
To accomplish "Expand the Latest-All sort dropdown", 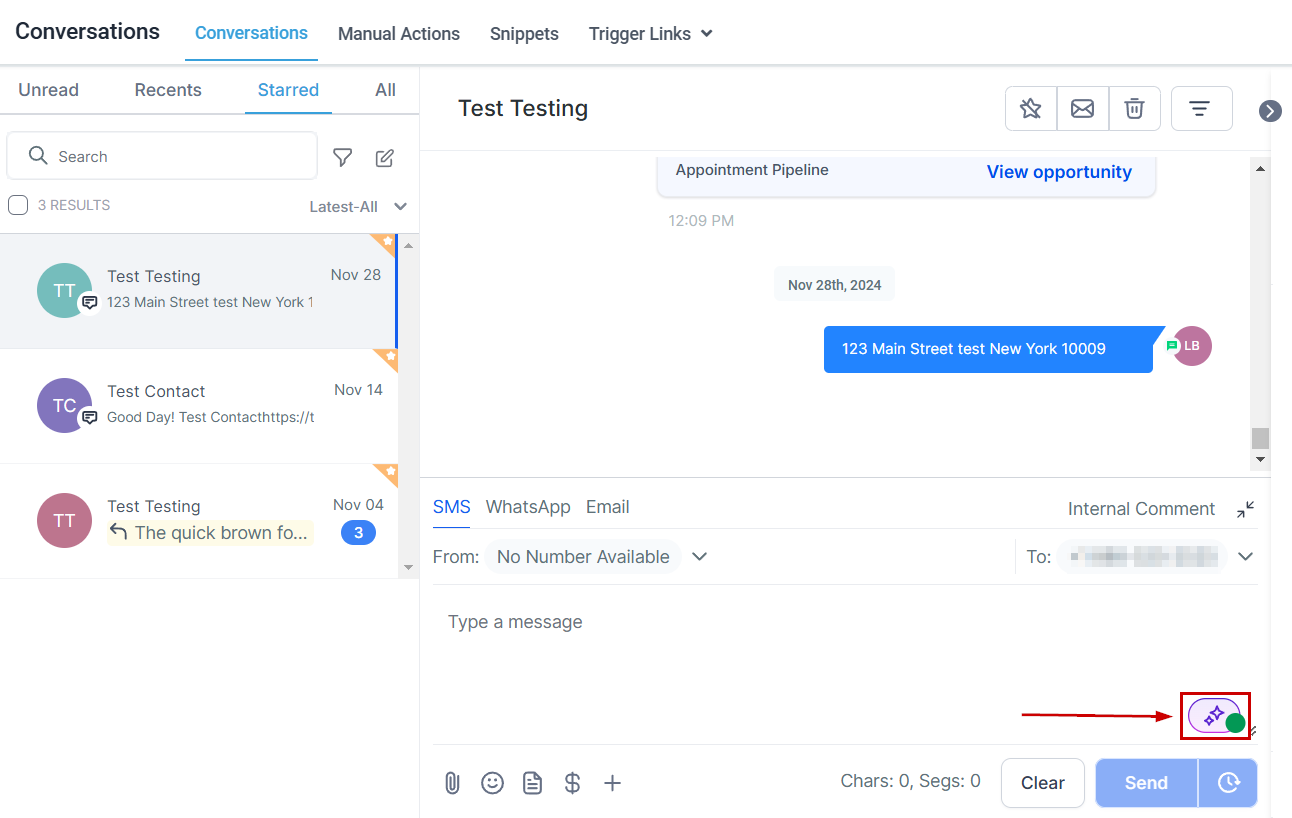I will click(358, 207).
